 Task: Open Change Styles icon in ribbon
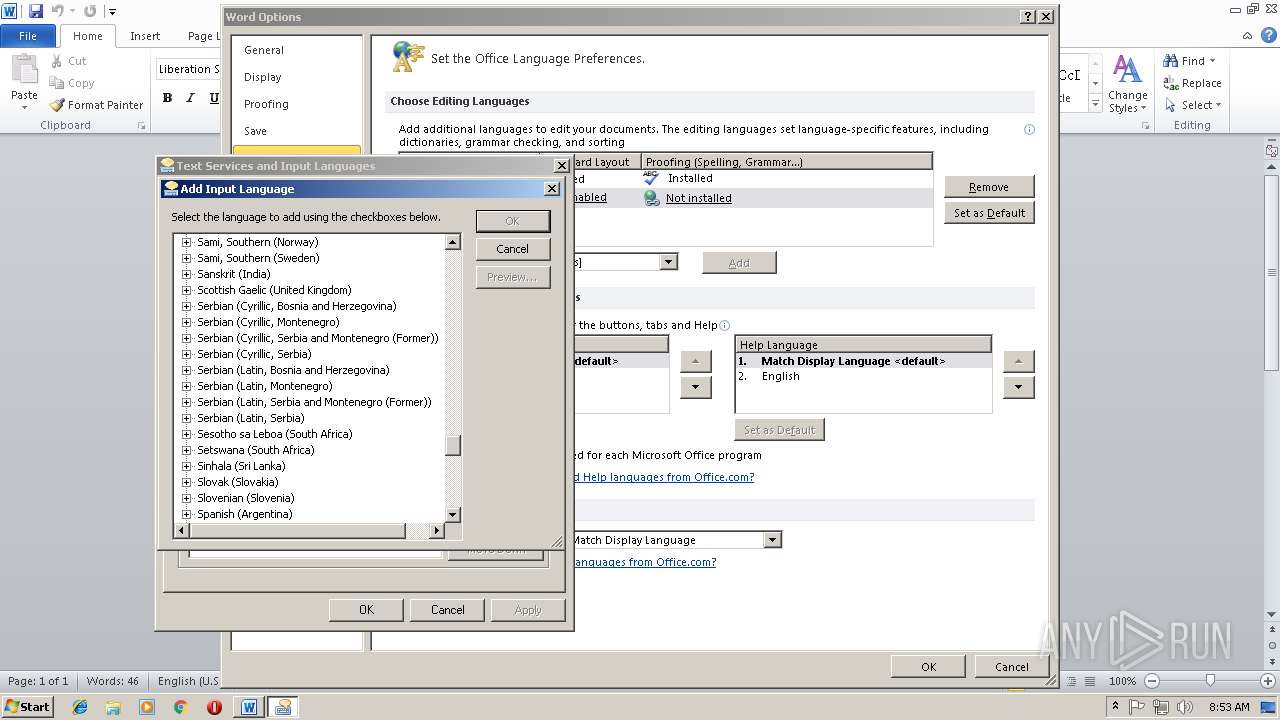[1128, 70]
